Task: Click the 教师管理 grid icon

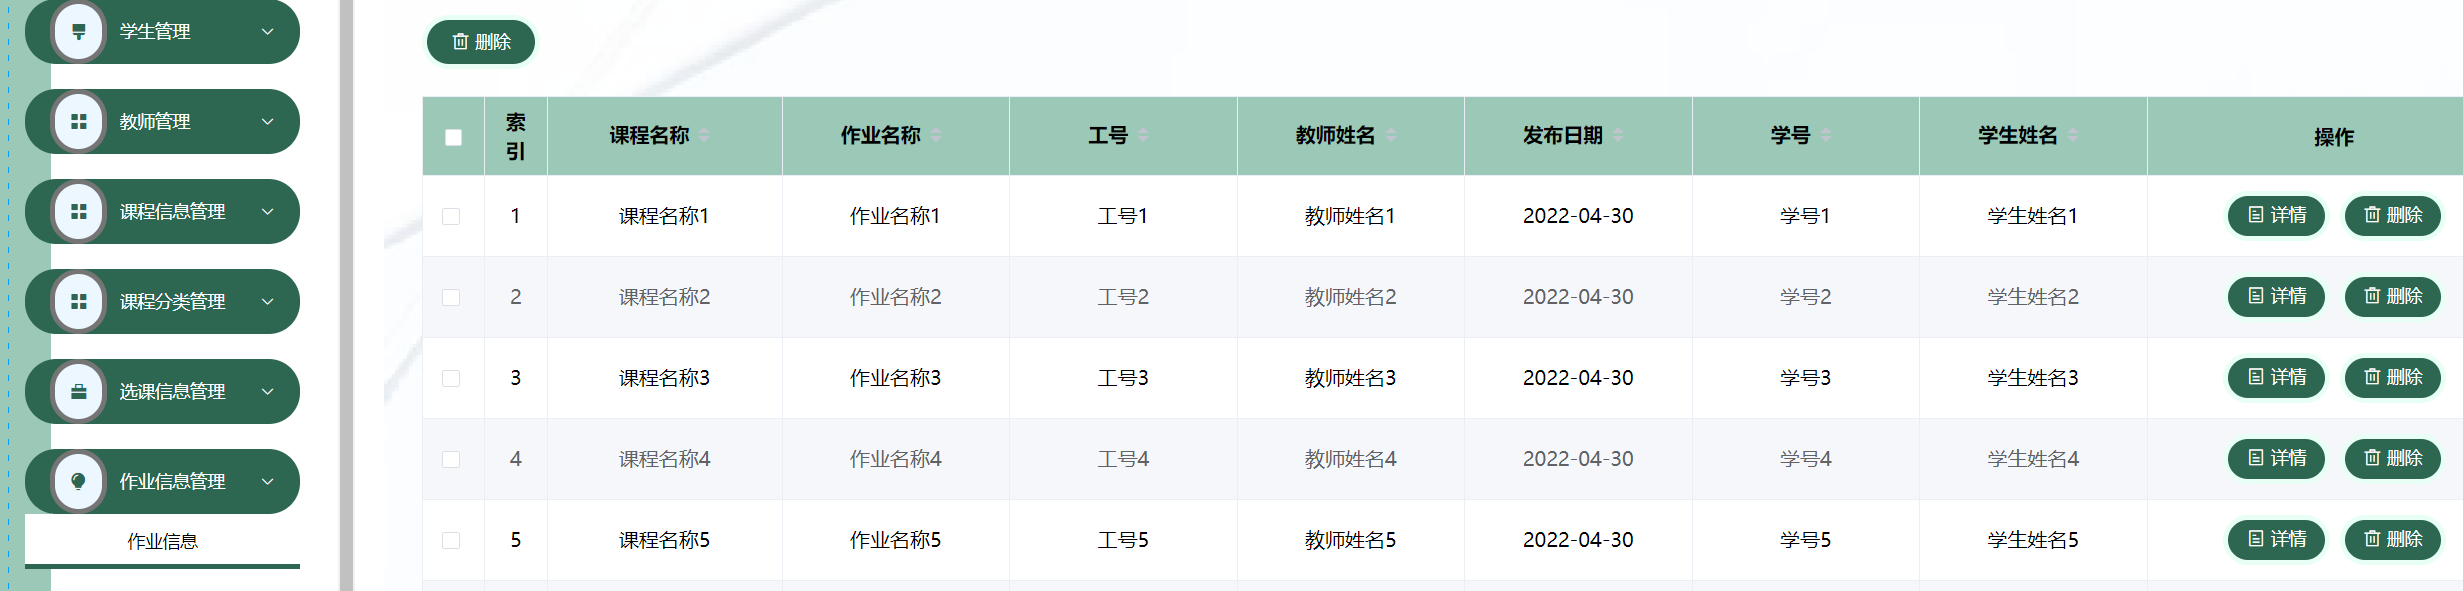Action: coord(78,121)
